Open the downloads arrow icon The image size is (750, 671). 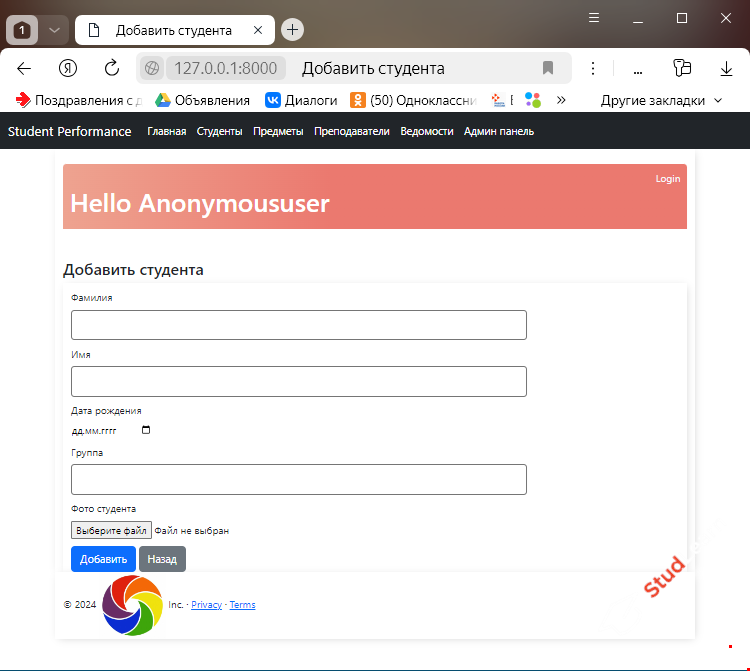point(726,68)
